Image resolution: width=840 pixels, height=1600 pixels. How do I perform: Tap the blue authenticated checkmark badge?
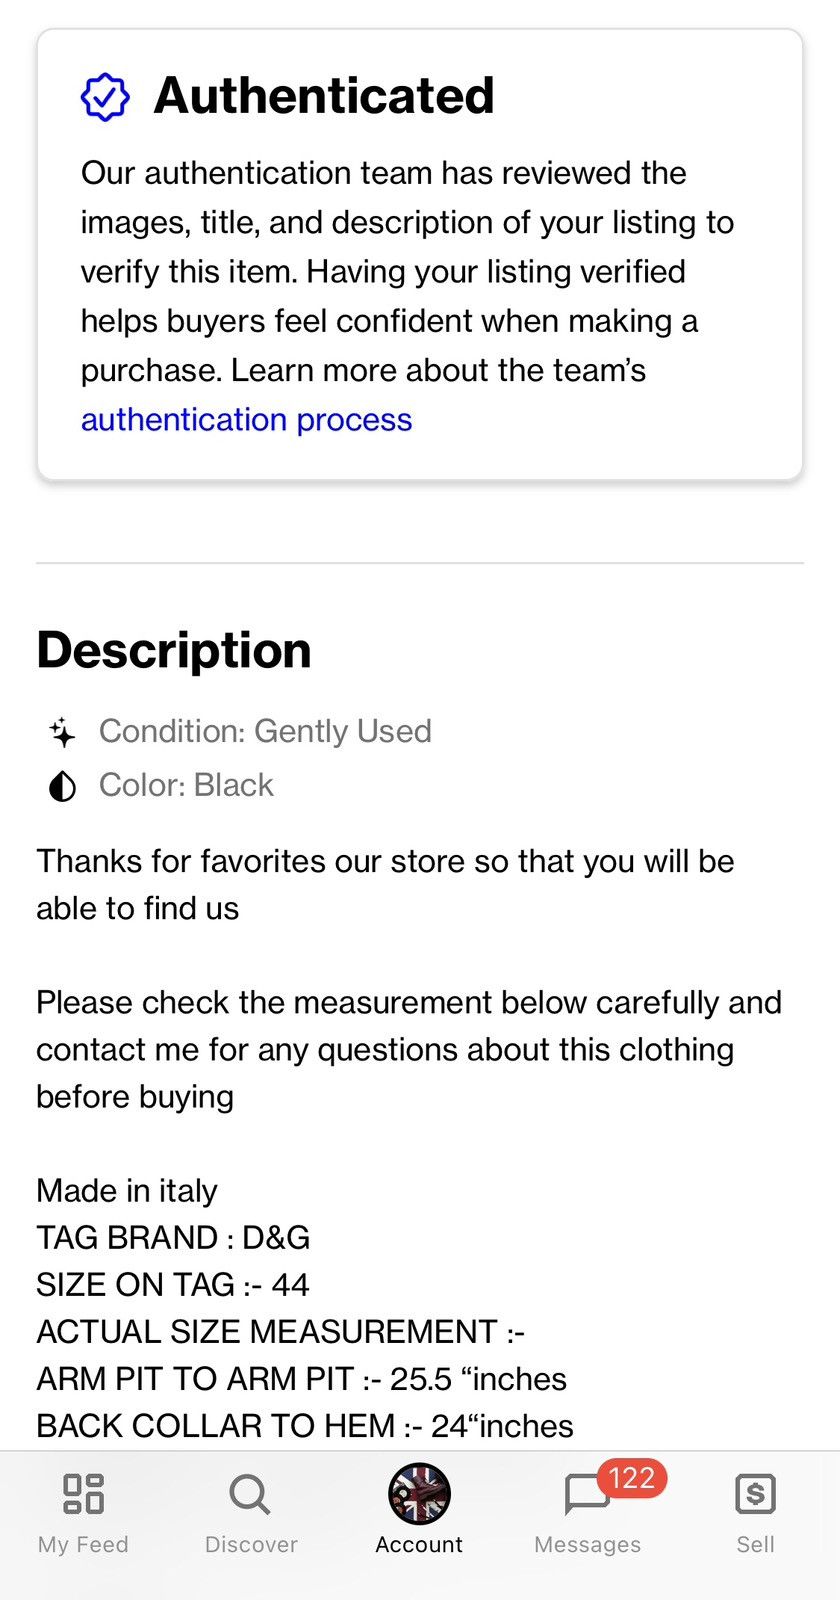(105, 98)
